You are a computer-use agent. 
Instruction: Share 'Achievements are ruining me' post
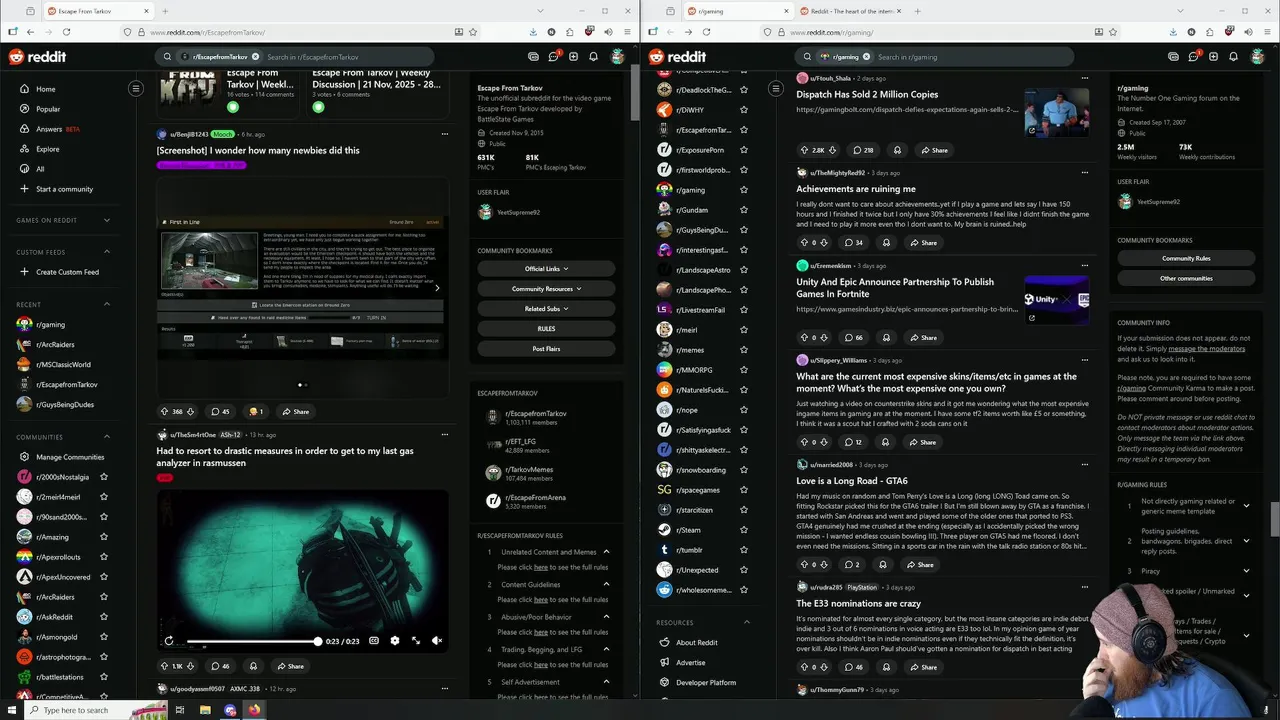click(923, 242)
